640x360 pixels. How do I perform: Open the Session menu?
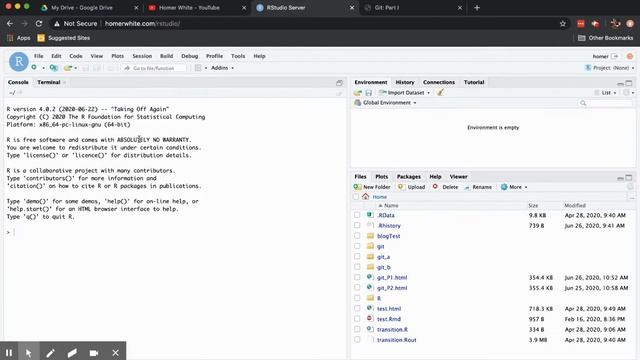[142, 56]
